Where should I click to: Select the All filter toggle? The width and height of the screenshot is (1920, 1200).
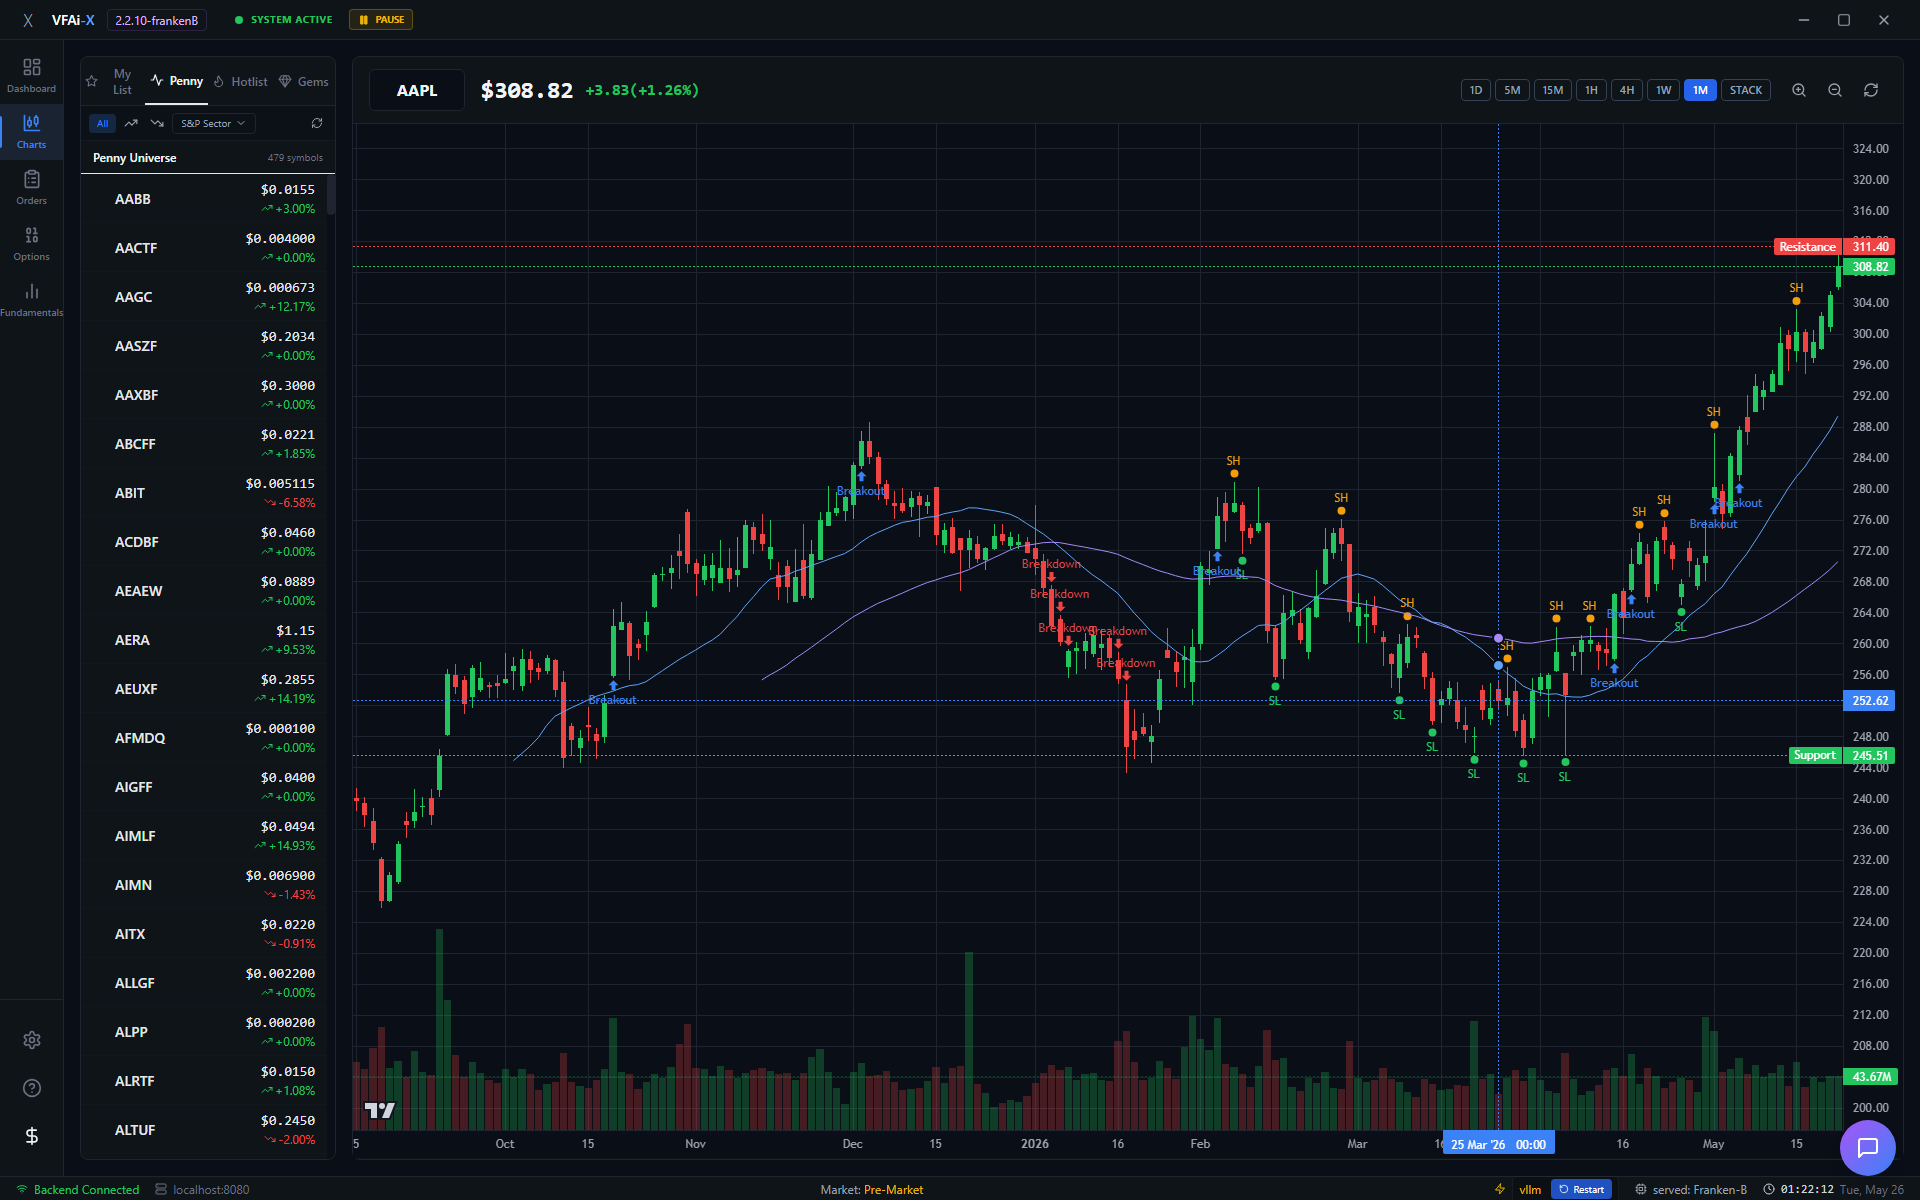pyautogui.click(x=102, y=123)
